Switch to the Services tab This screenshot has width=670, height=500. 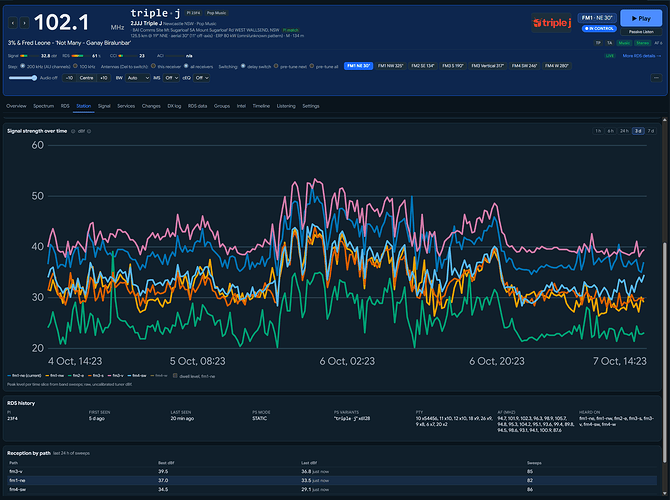[126, 106]
